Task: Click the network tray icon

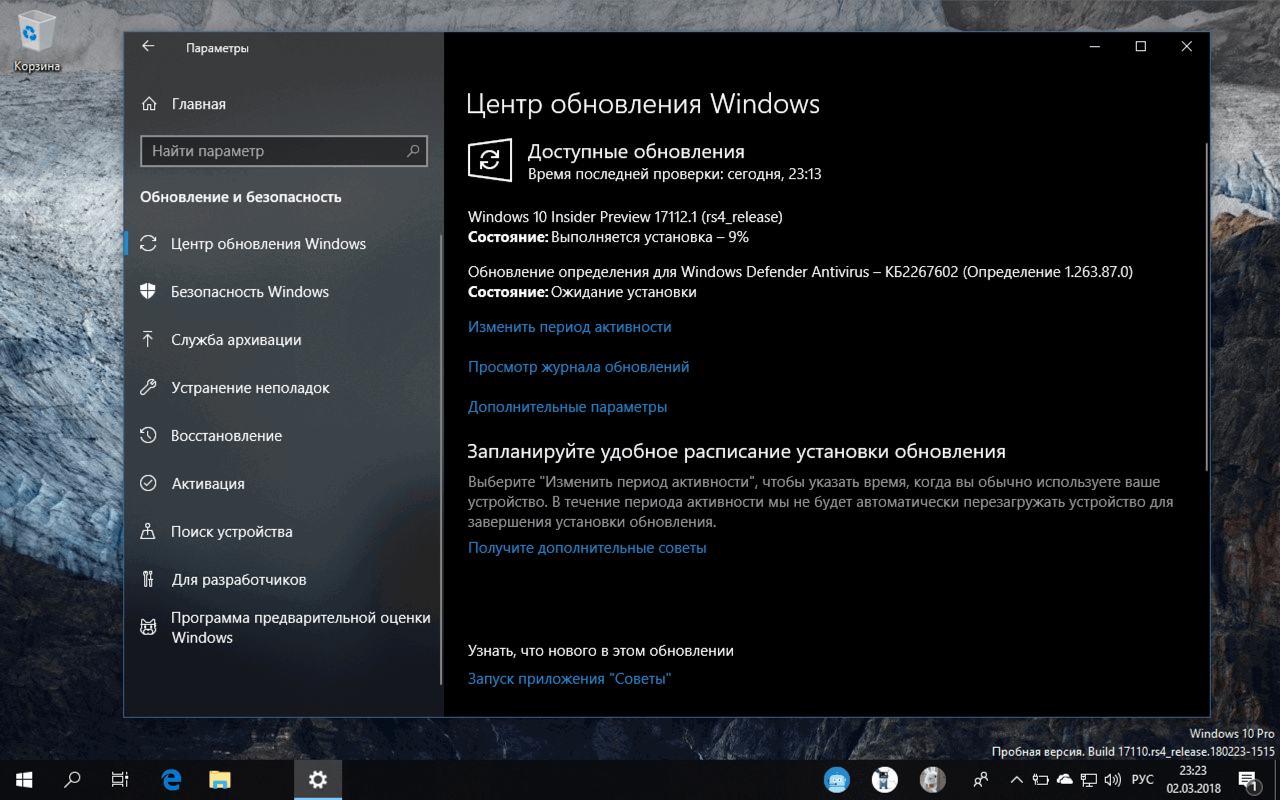Action: click(x=1088, y=779)
